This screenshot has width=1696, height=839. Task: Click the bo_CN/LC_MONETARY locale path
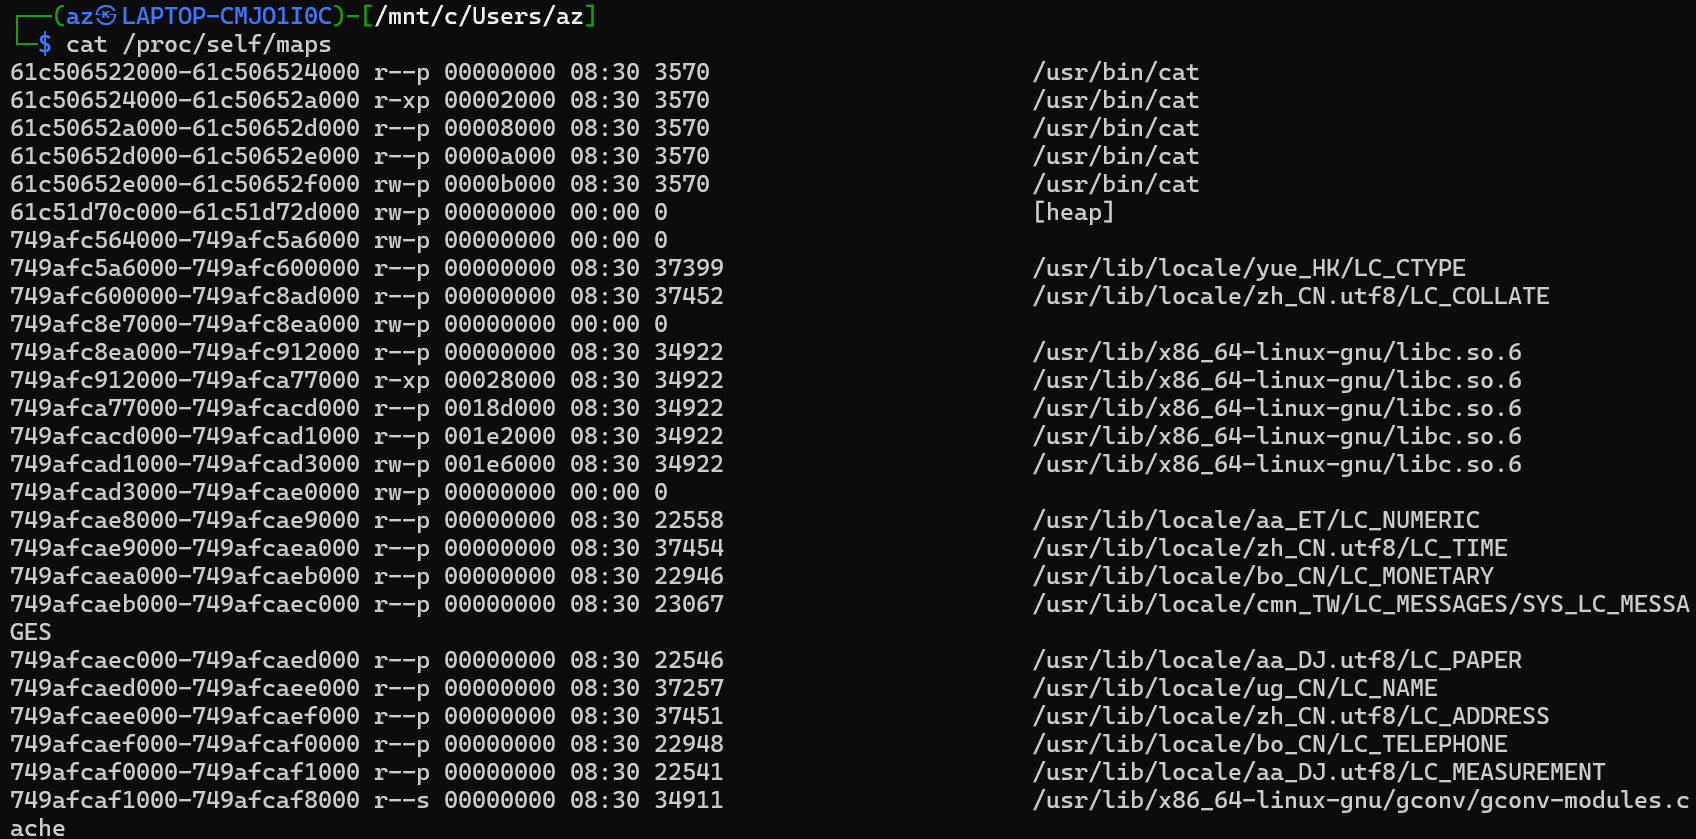tap(1262, 576)
